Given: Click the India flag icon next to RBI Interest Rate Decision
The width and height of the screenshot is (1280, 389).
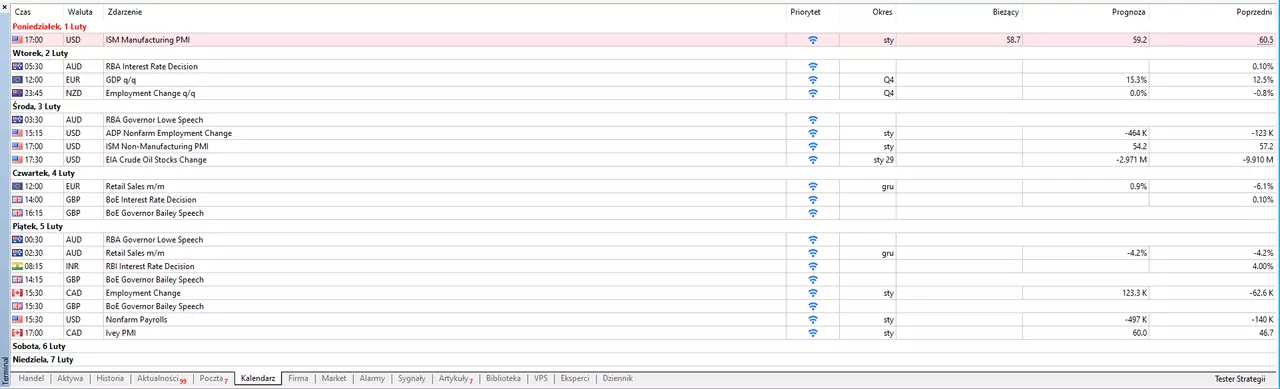Looking at the screenshot, I should click(17, 267).
